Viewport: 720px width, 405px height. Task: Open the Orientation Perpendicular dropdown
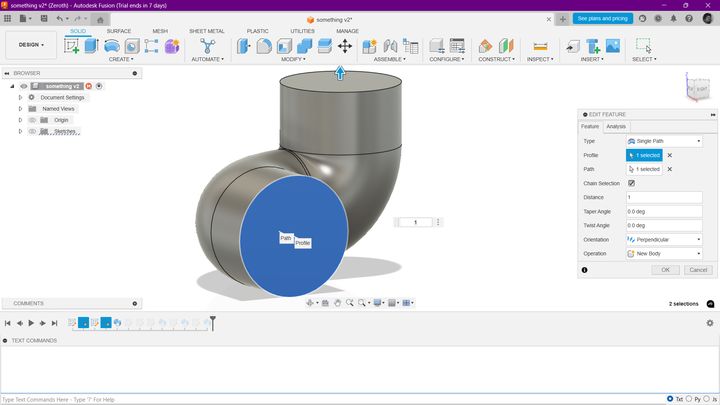click(664, 240)
